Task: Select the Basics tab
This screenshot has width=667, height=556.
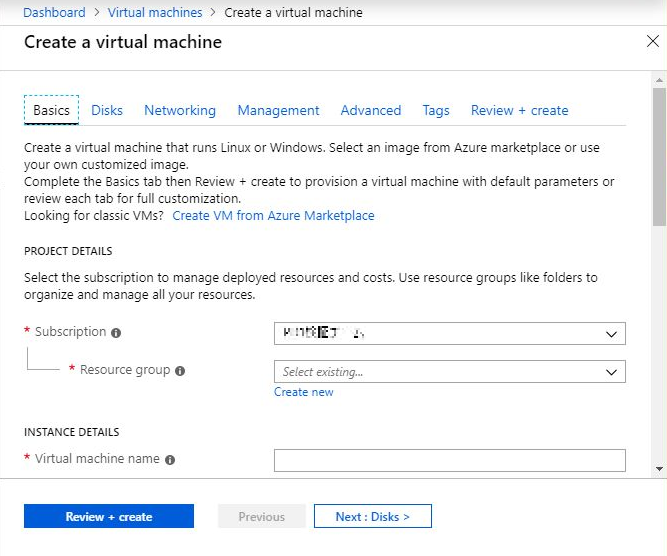Action: [x=51, y=111]
